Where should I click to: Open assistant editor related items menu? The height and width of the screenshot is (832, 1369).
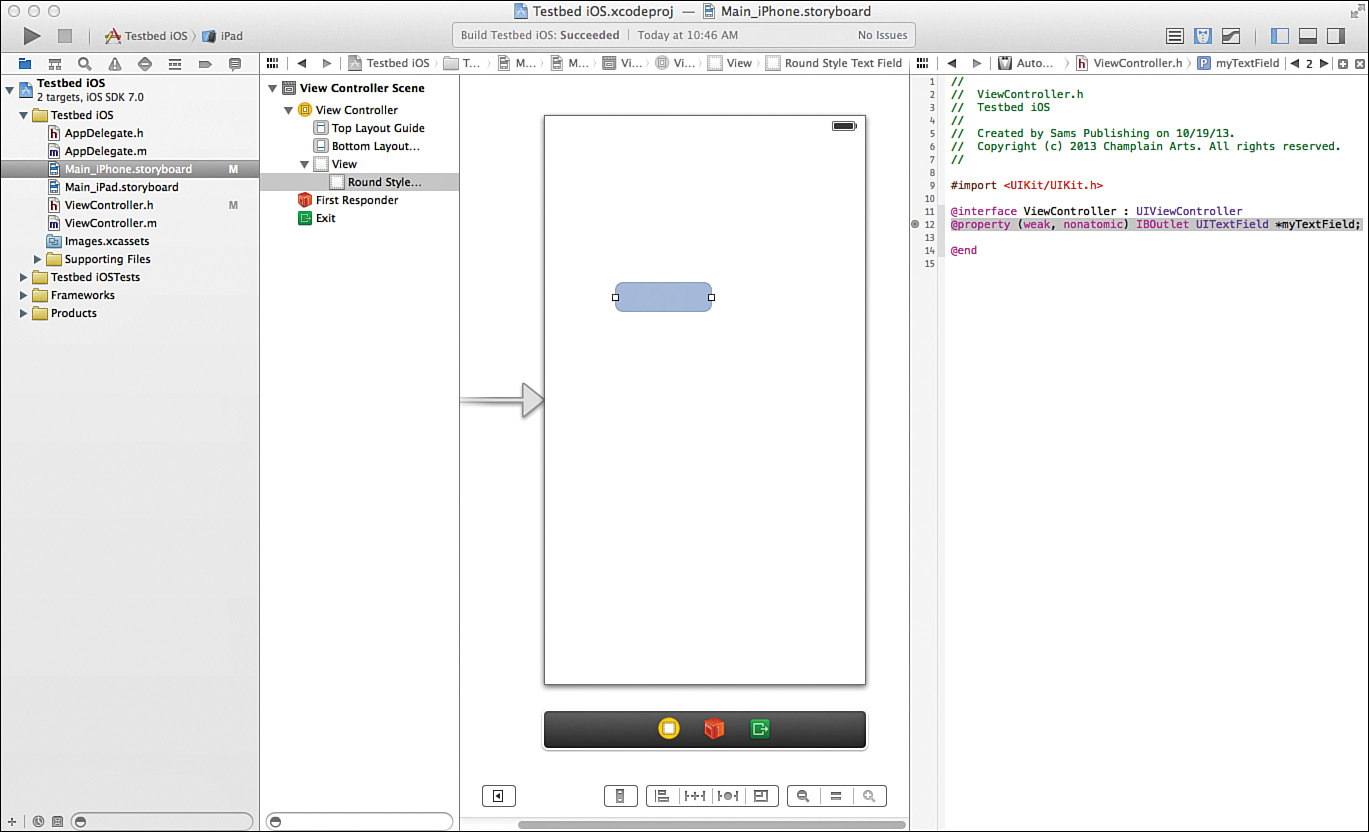tap(923, 63)
